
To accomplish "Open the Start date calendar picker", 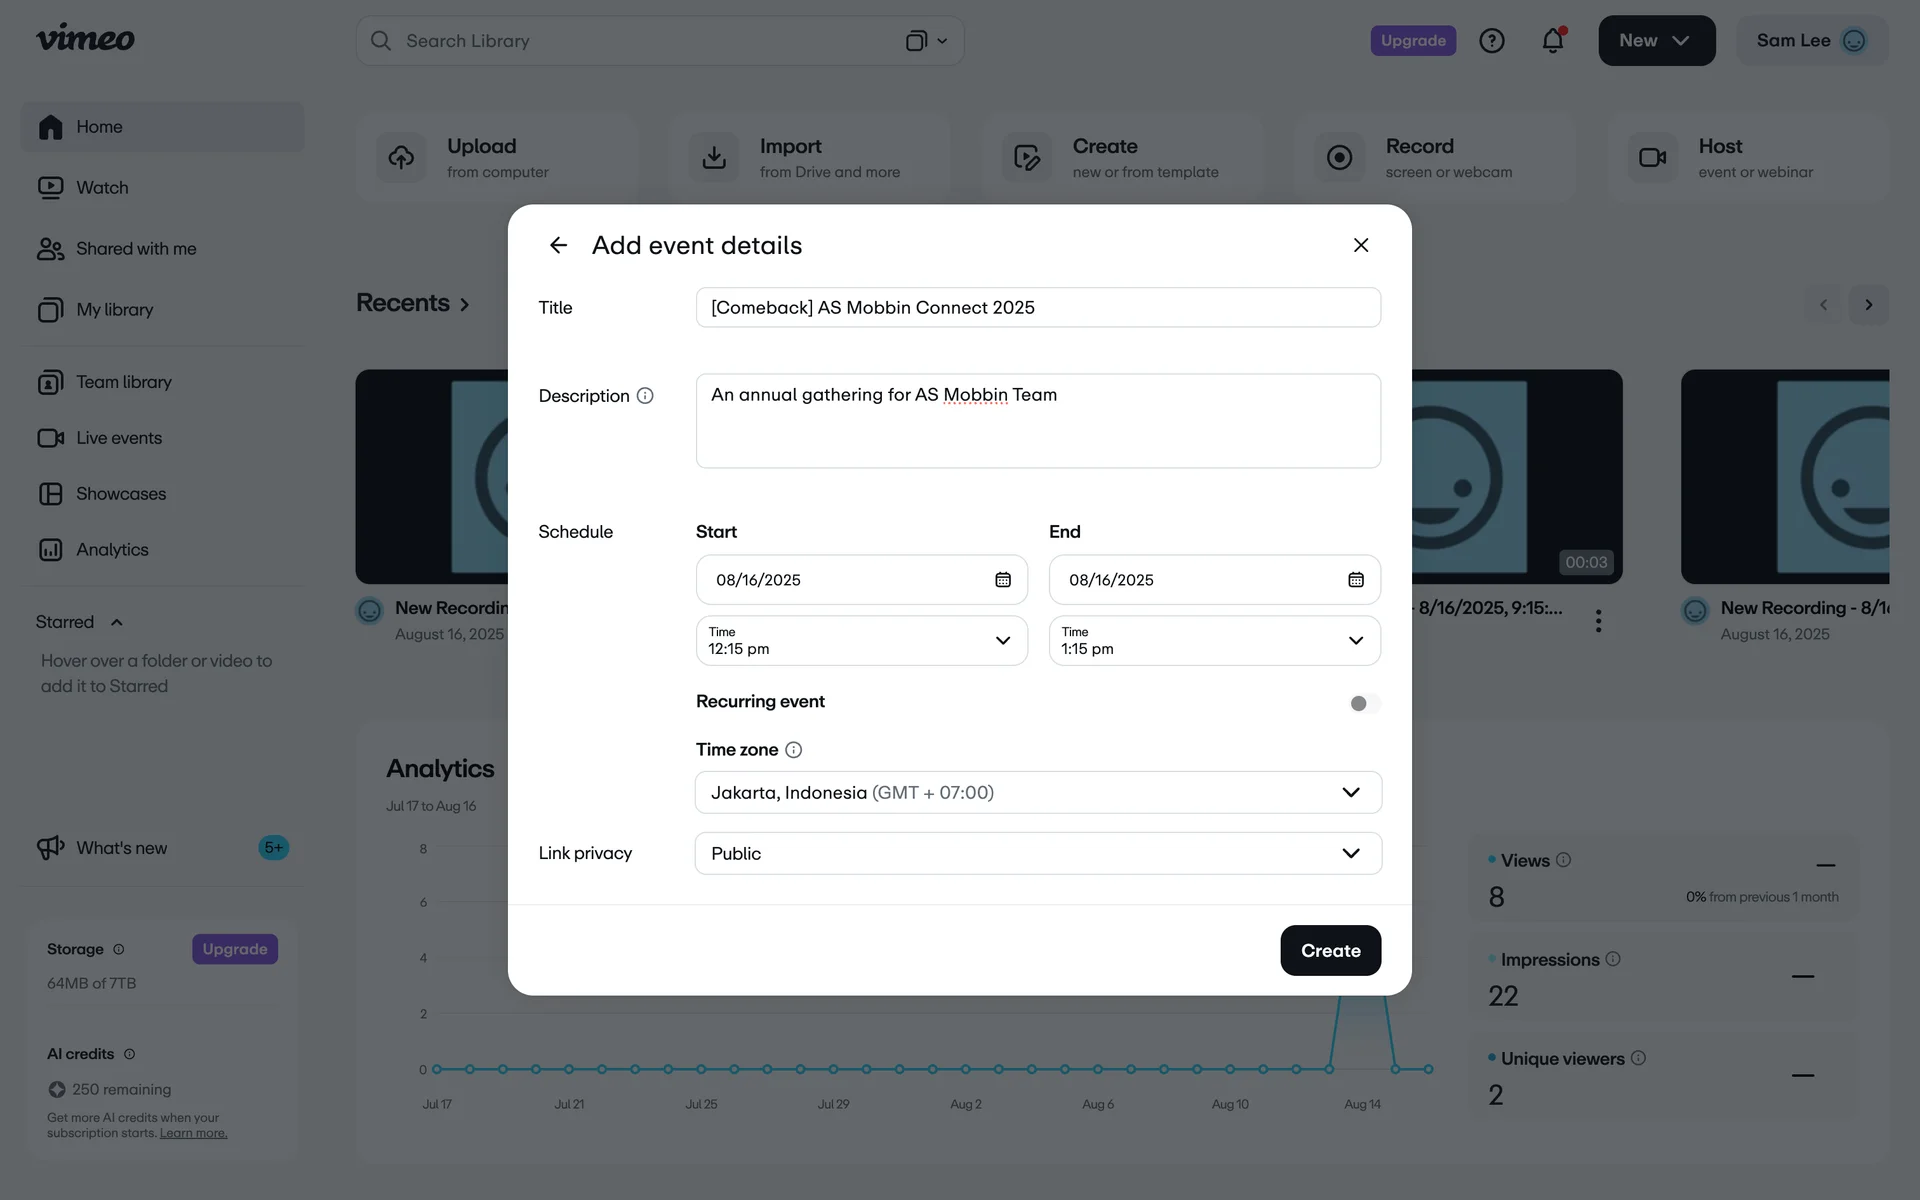I will 1002,580.
